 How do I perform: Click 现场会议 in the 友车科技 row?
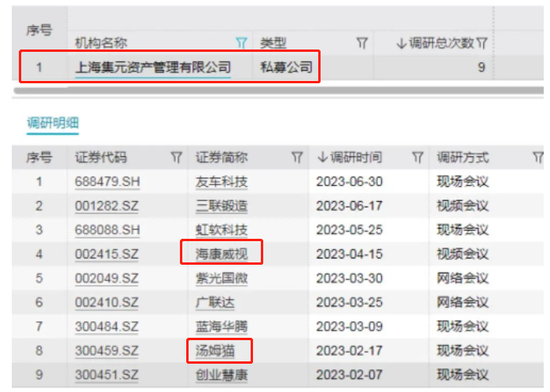click(x=463, y=182)
